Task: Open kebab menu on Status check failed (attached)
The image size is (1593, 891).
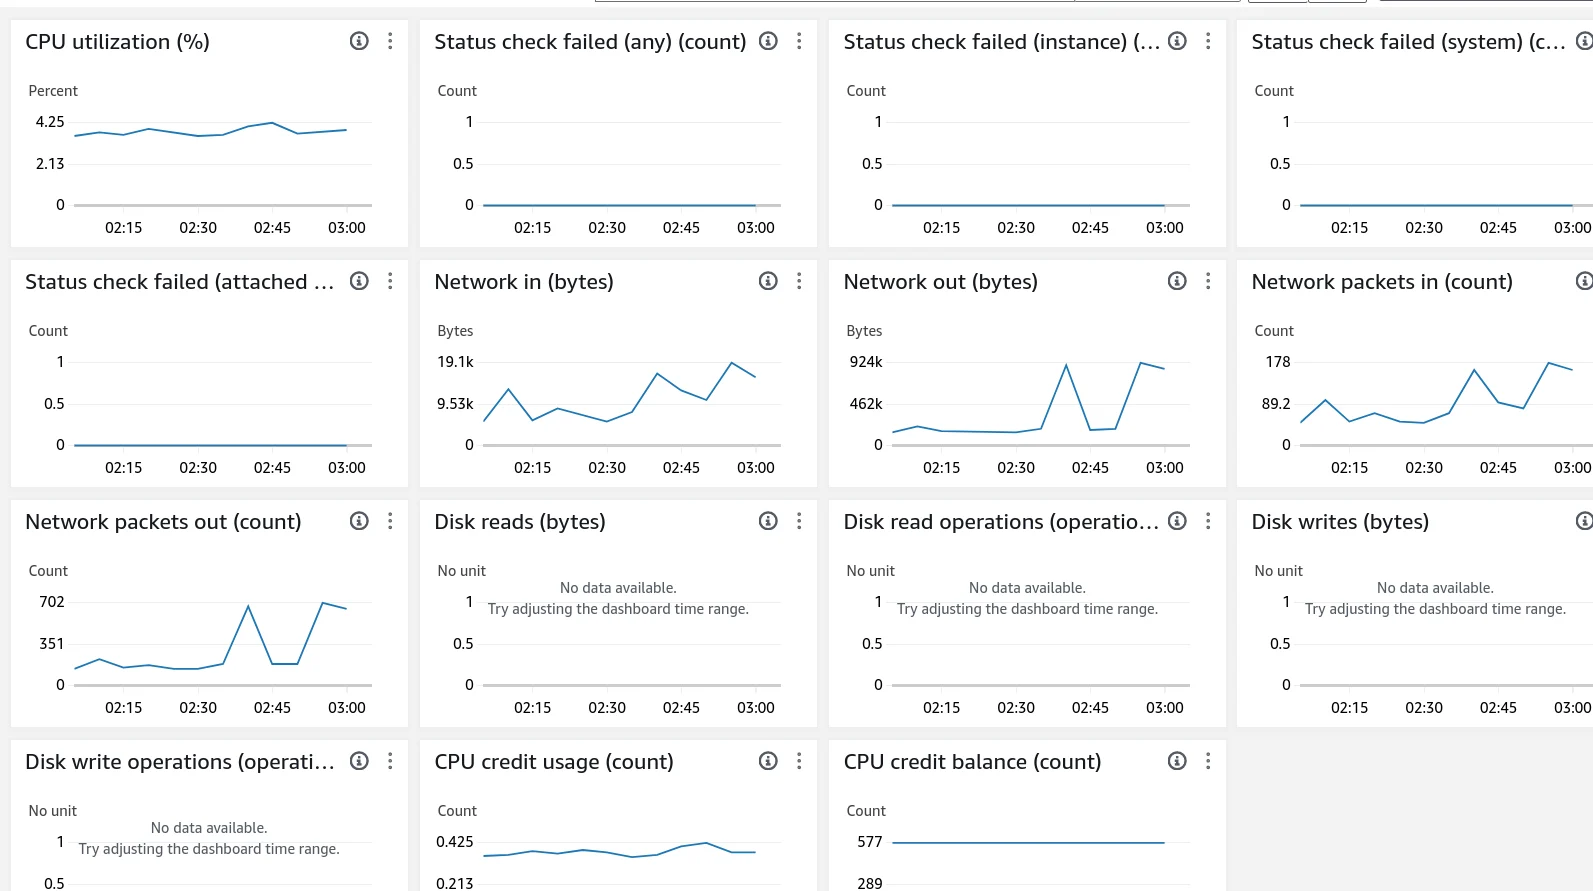Action: [390, 281]
